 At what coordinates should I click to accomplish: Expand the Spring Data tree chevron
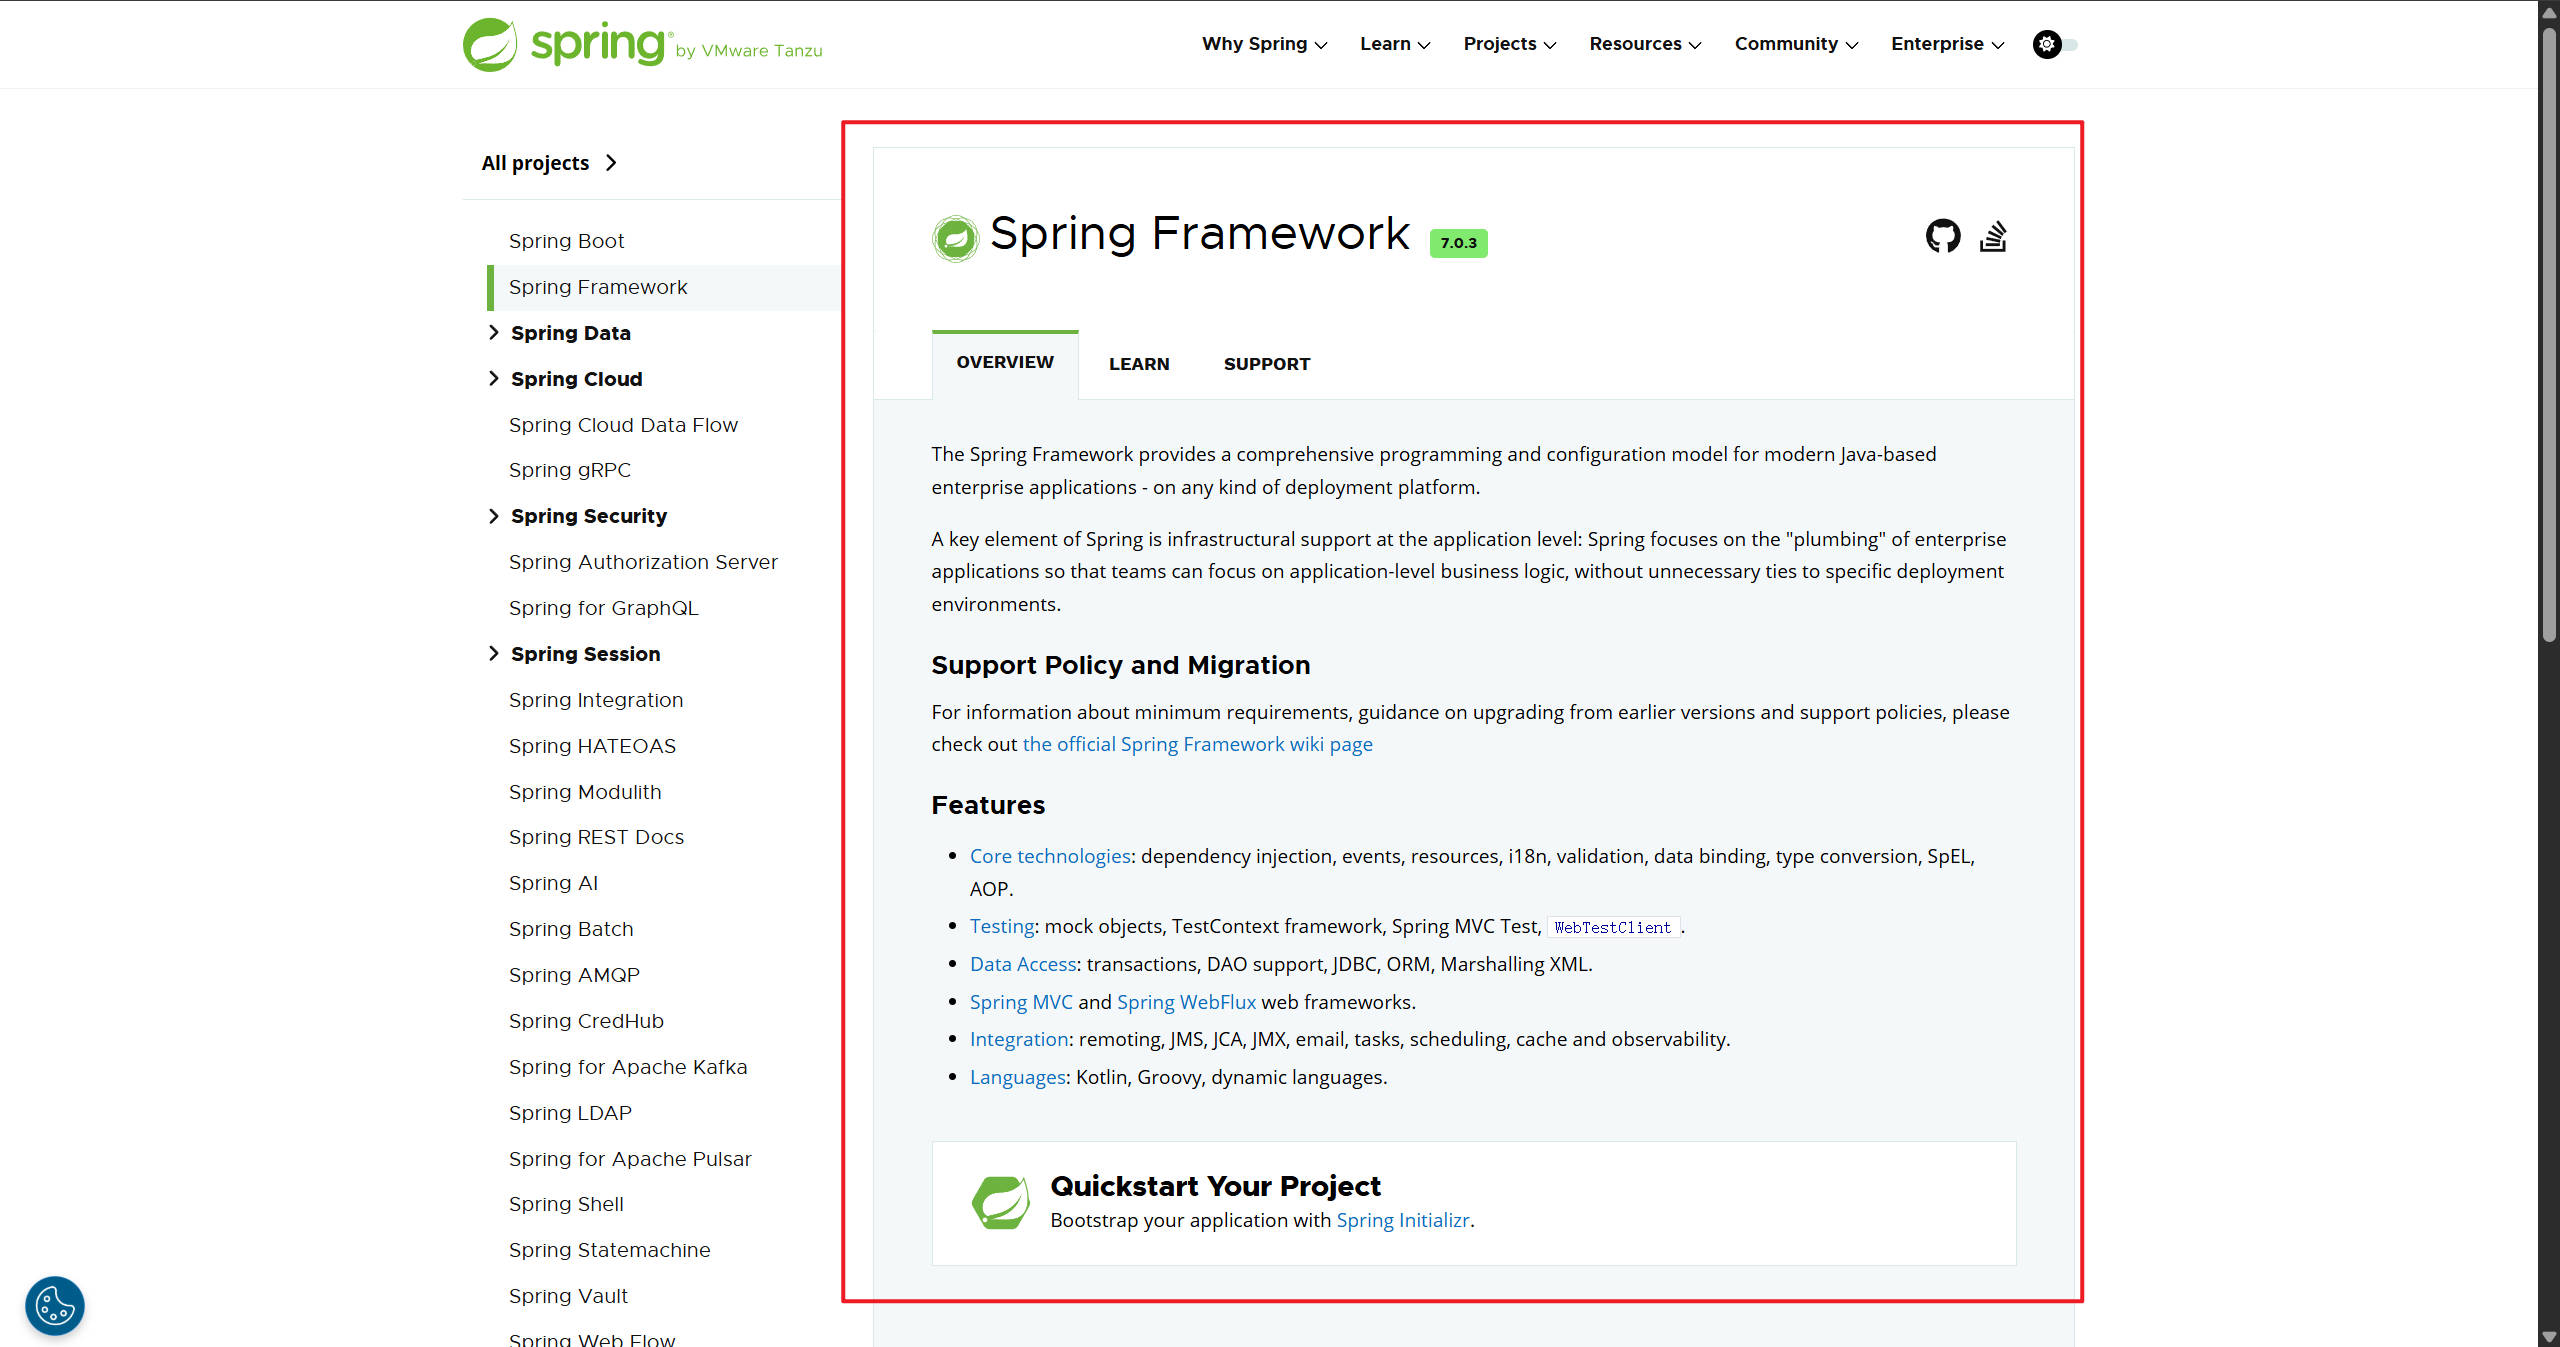point(494,332)
